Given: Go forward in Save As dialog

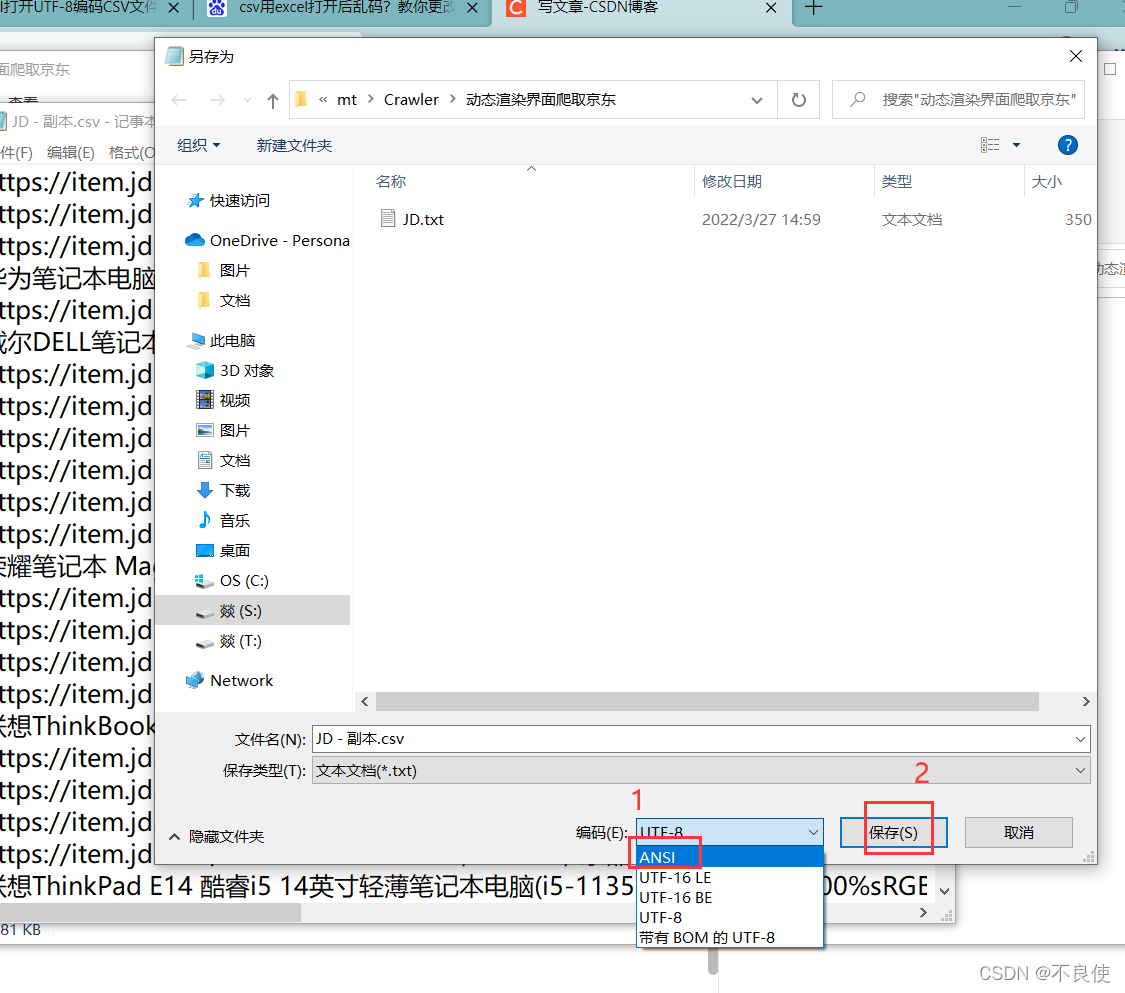Looking at the screenshot, I should click(x=217, y=100).
